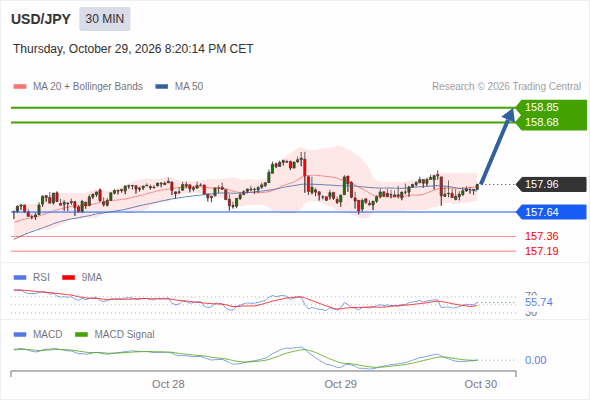
Task: Click the Oct 28 time axis label
Action: click(x=168, y=384)
